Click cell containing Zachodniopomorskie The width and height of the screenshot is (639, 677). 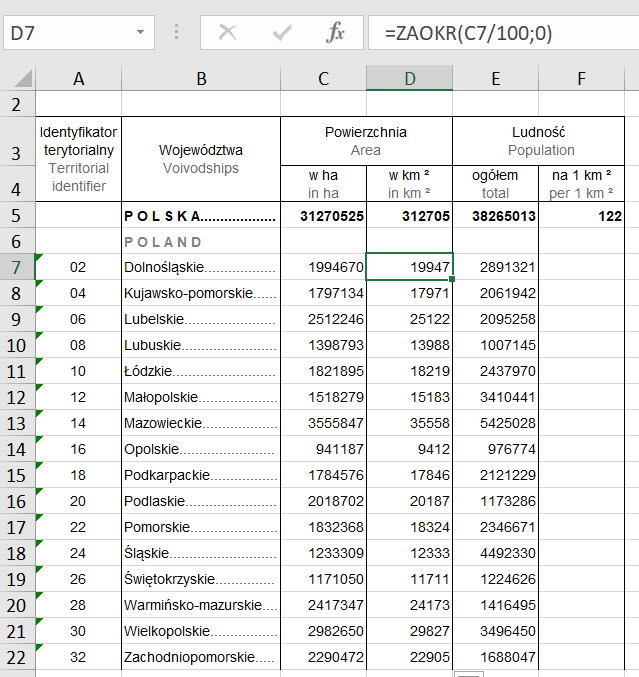pyautogui.click(x=200, y=657)
